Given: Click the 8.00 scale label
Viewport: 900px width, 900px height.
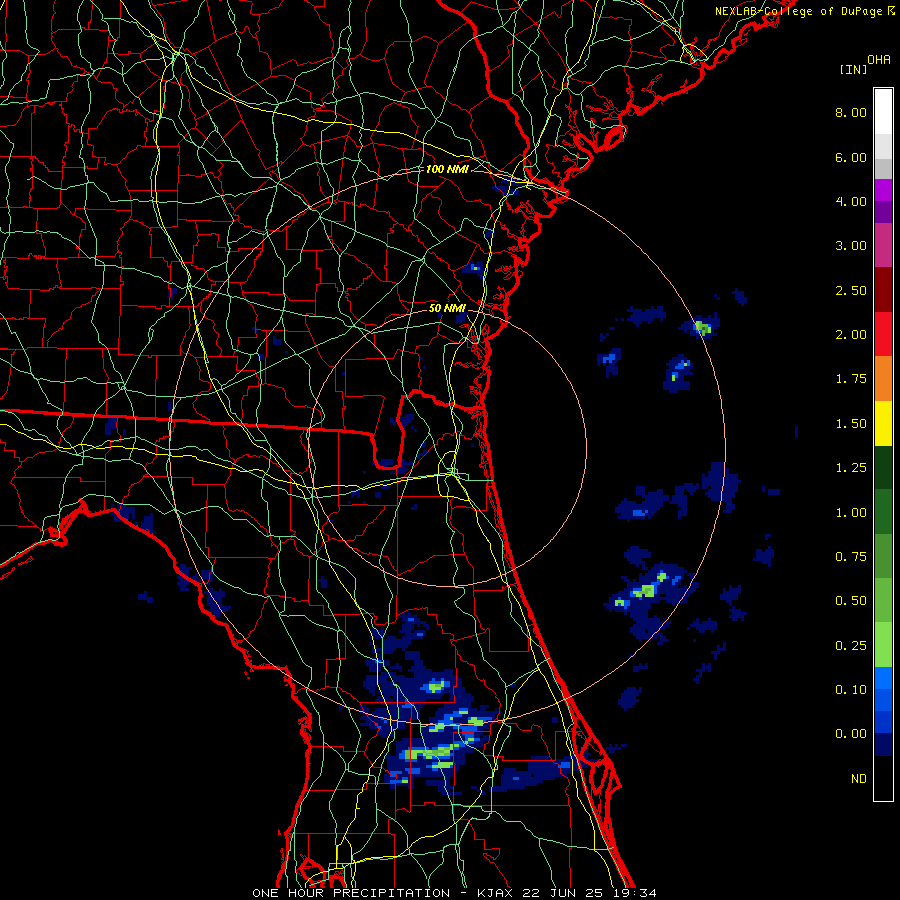Looking at the screenshot, I should pos(851,112).
